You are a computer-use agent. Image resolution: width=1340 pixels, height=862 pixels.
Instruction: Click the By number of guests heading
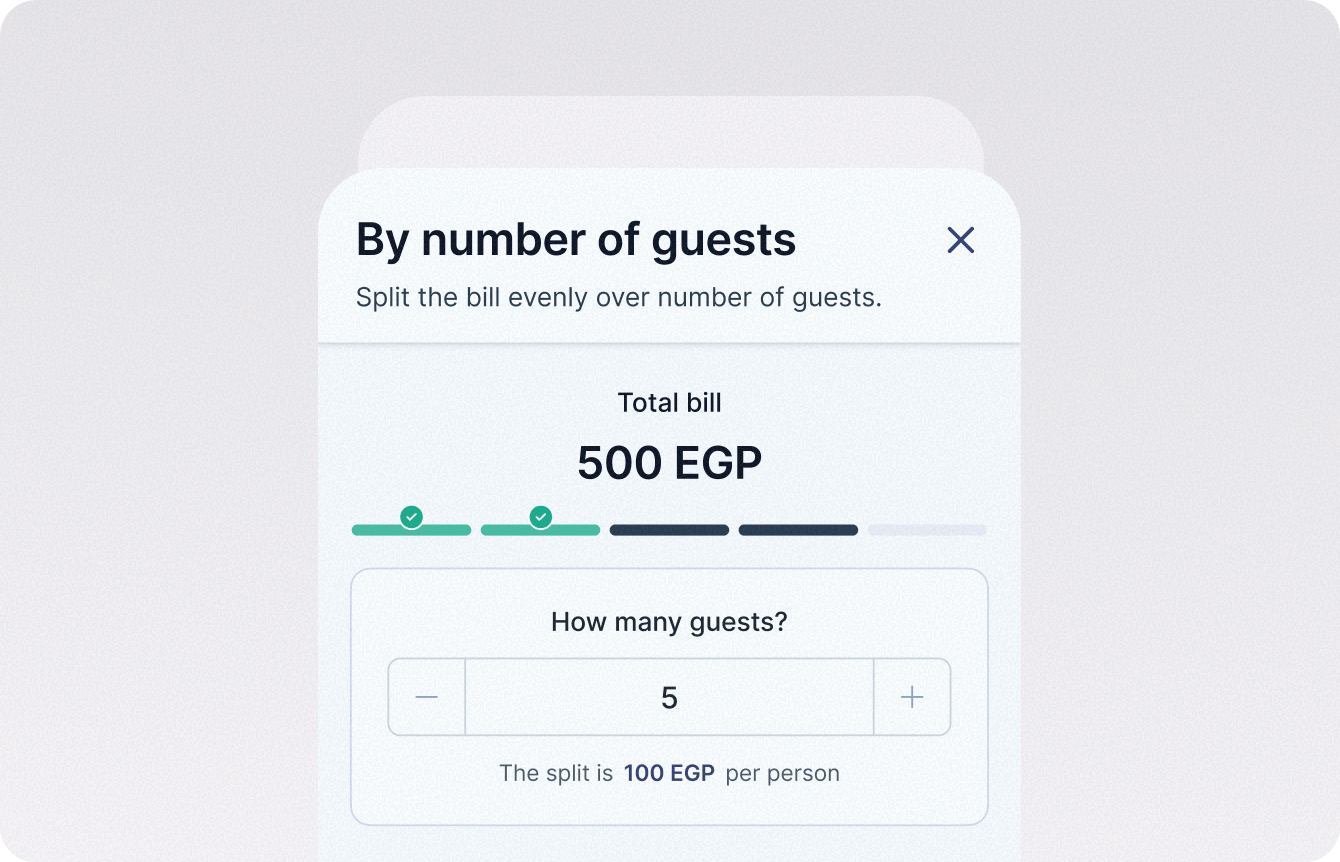[x=576, y=240]
